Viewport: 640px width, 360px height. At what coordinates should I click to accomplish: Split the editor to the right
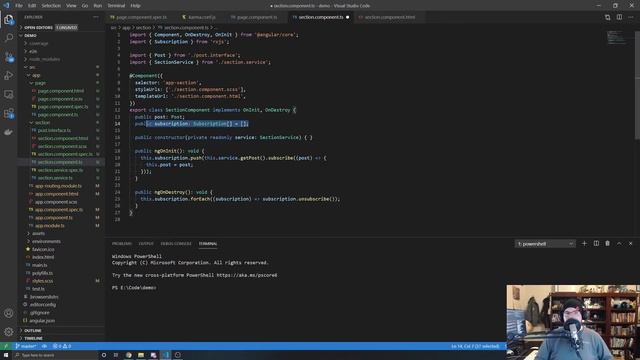pos(619,17)
